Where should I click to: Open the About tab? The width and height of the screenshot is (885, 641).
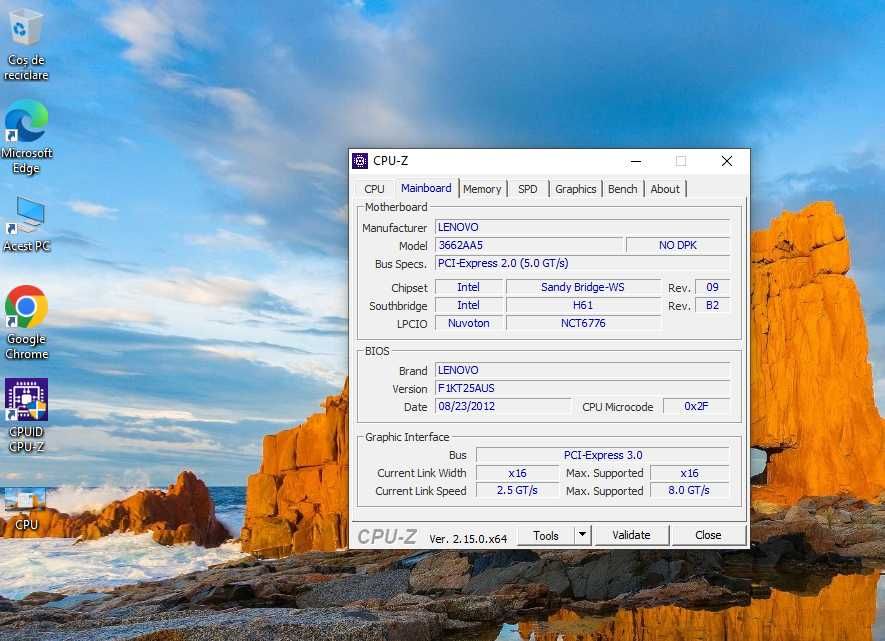[665, 189]
